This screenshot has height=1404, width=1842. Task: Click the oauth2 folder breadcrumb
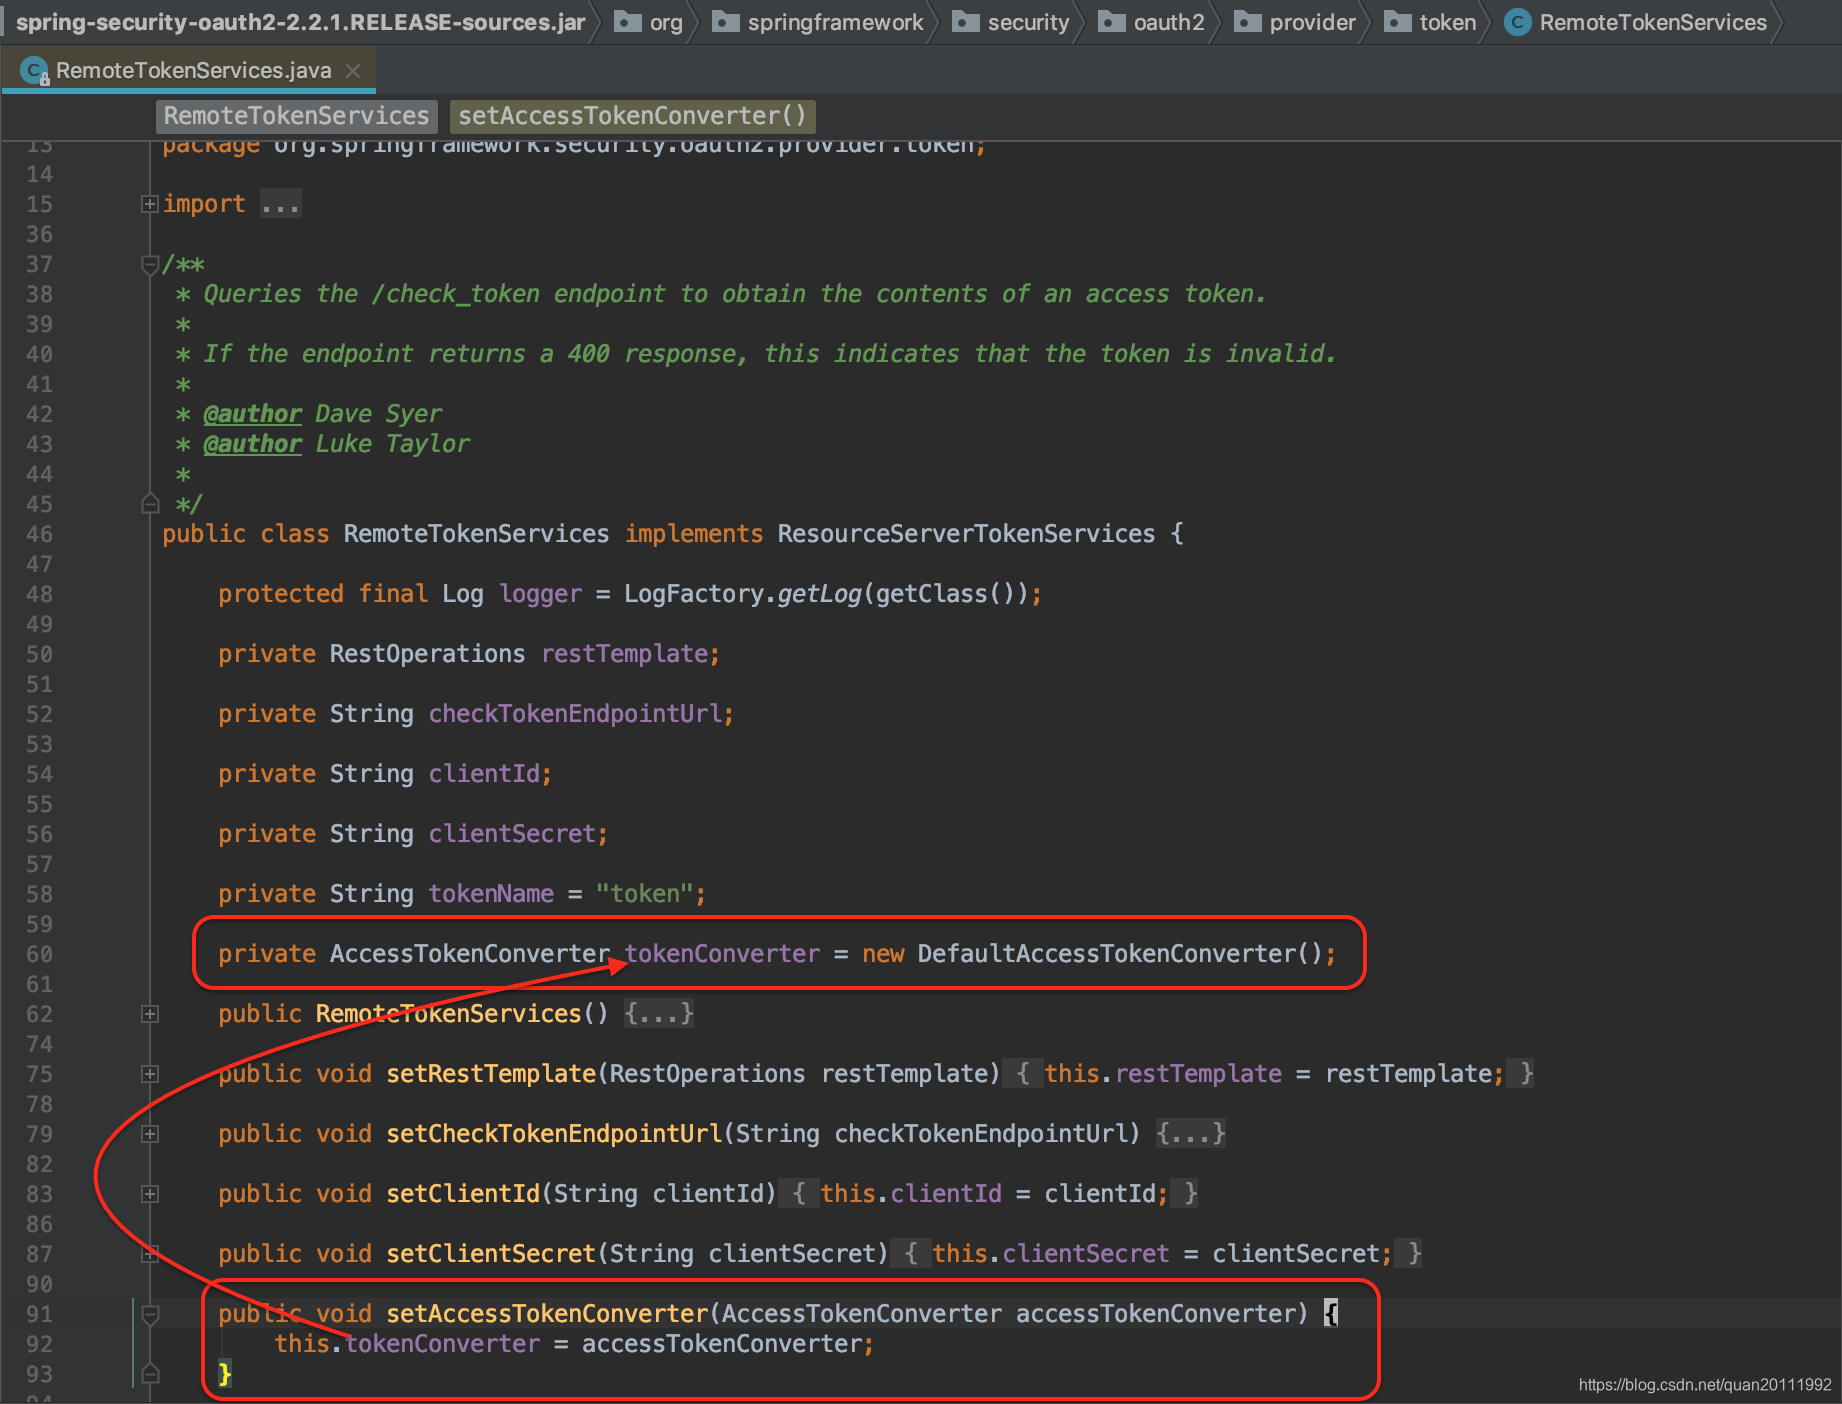(1151, 22)
